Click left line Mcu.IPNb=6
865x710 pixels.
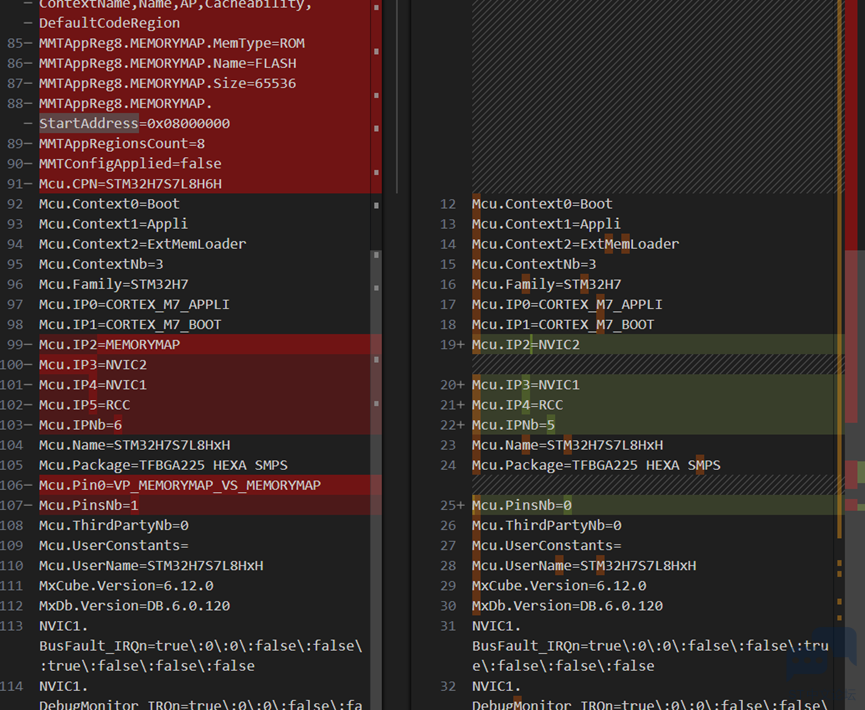point(81,425)
